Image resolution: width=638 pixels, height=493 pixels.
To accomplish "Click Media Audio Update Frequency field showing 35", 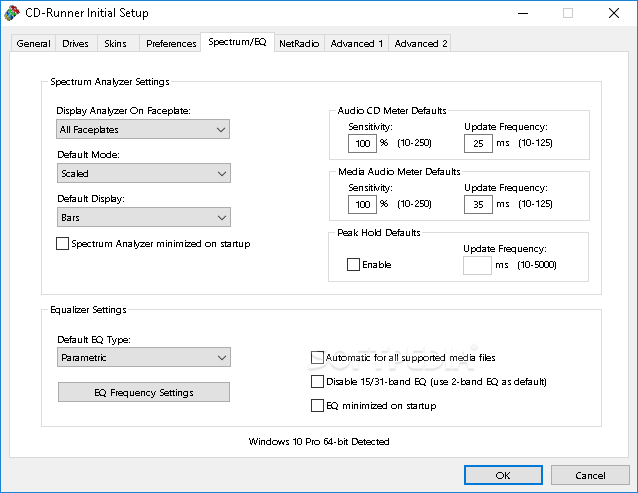I will [478, 204].
